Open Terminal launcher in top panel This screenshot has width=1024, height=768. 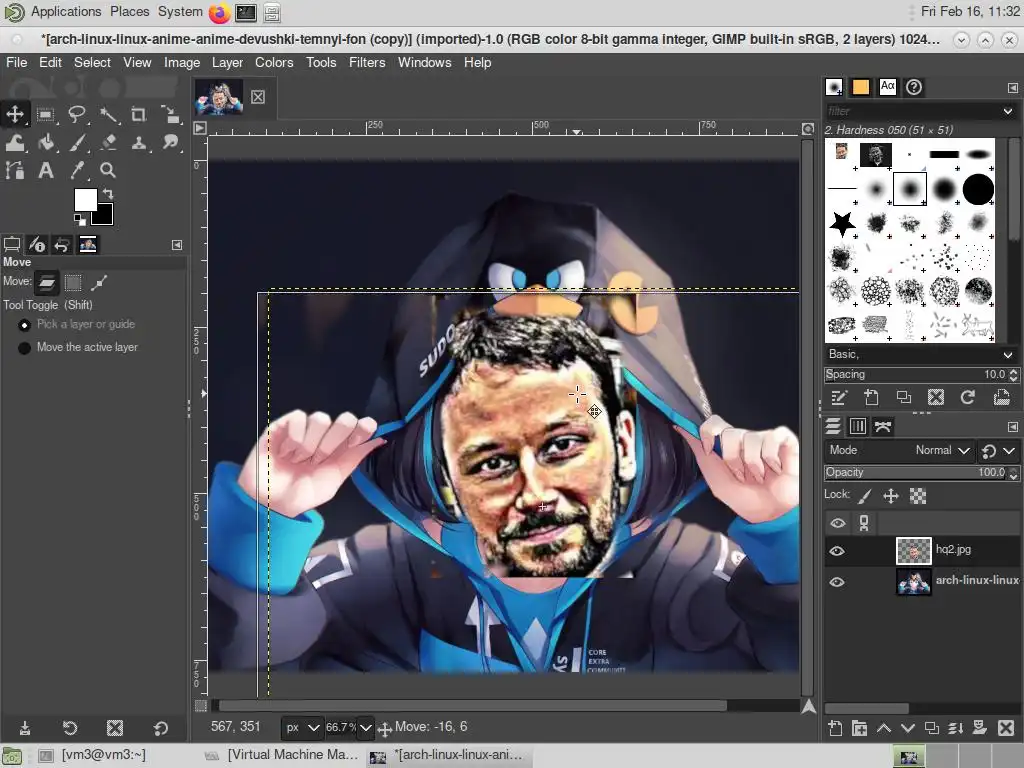[x=246, y=12]
